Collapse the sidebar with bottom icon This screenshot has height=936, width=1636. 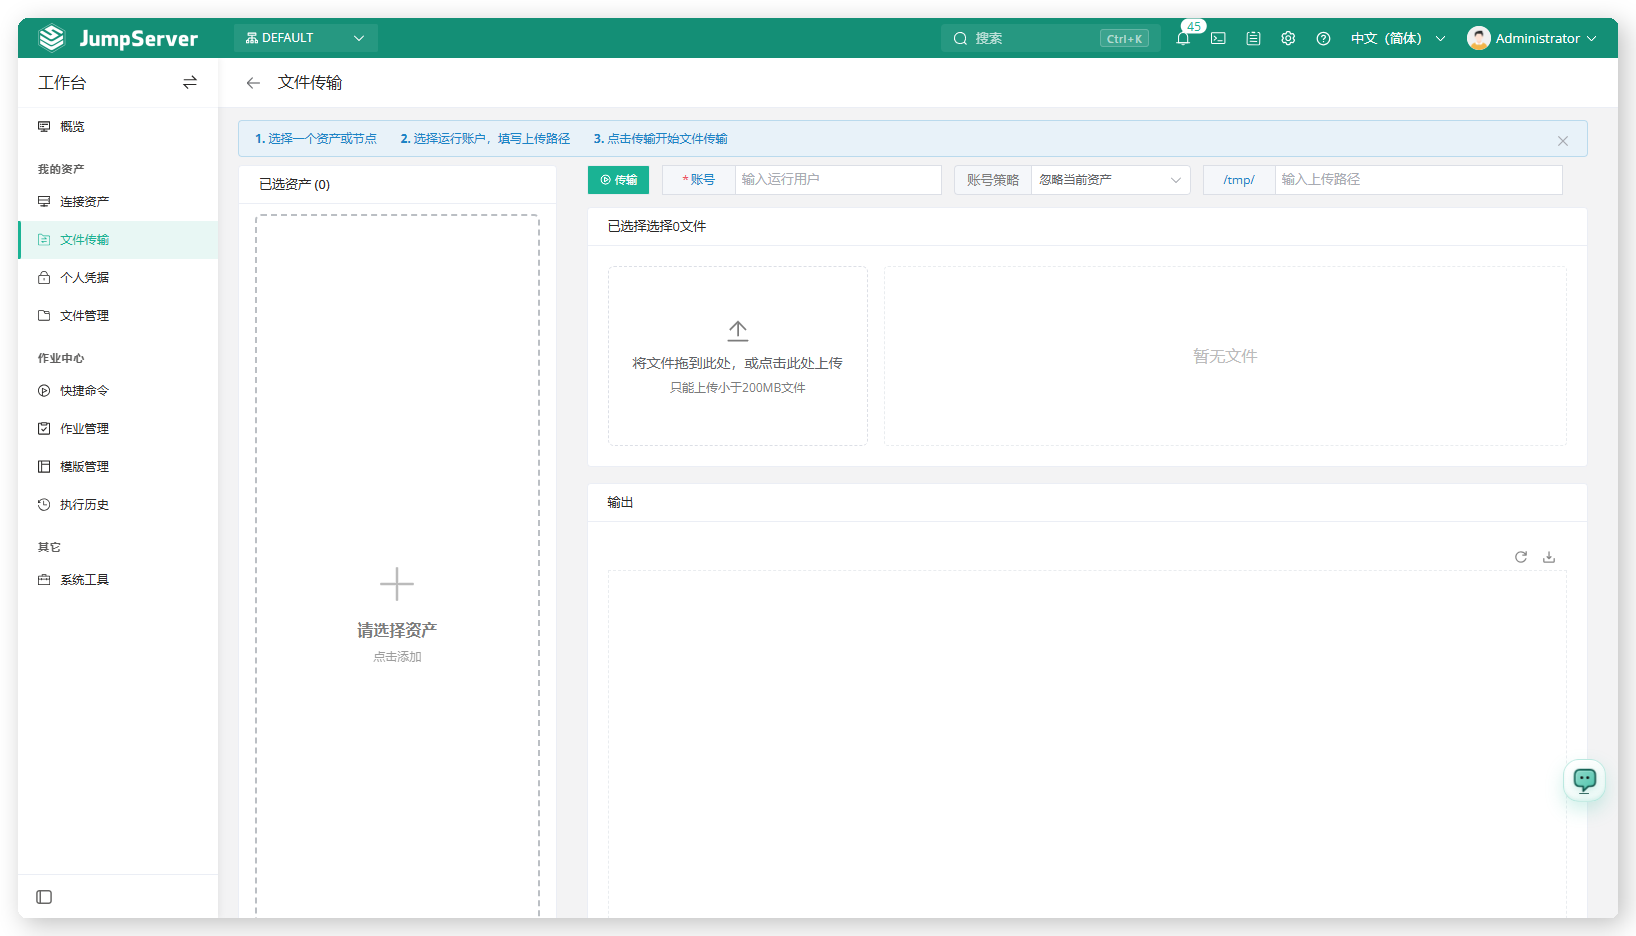[44, 897]
